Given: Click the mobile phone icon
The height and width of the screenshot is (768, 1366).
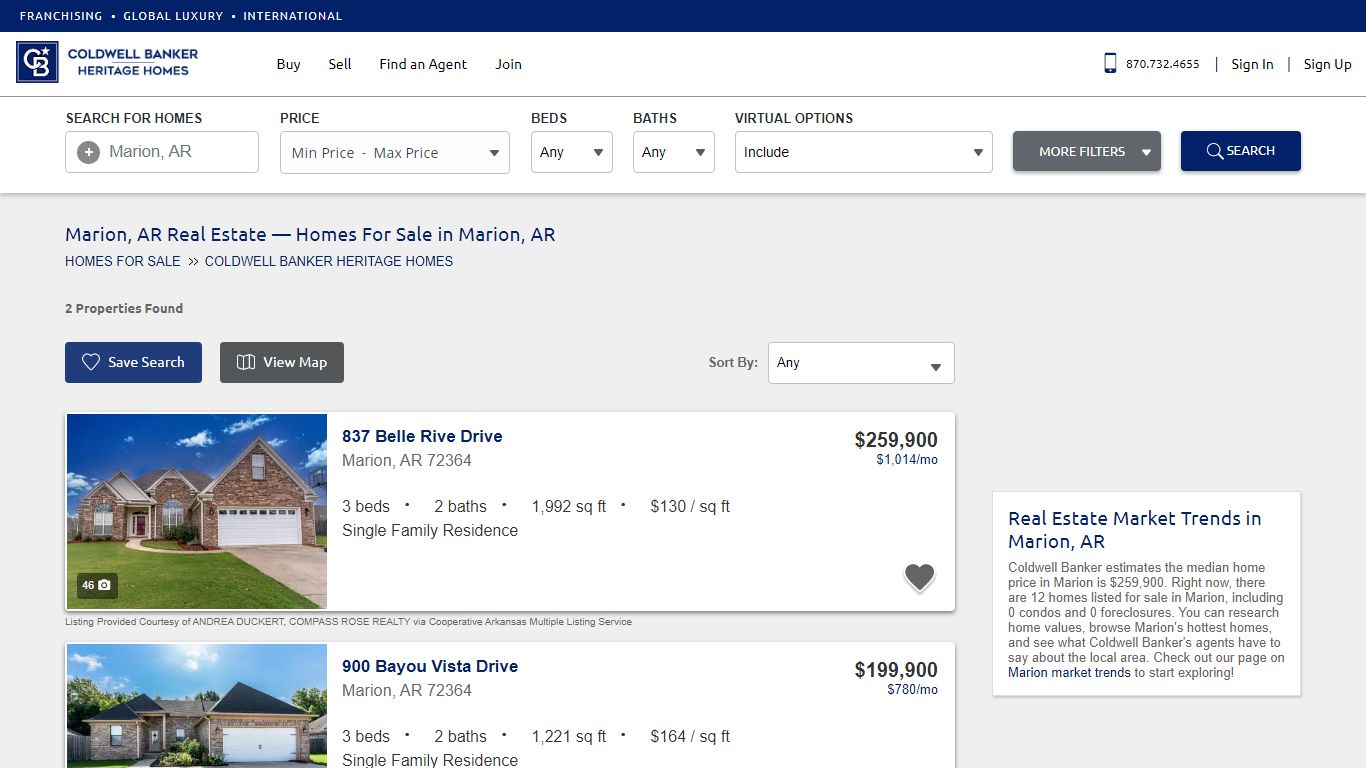Looking at the screenshot, I should pyautogui.click(x=1110, y=63).
